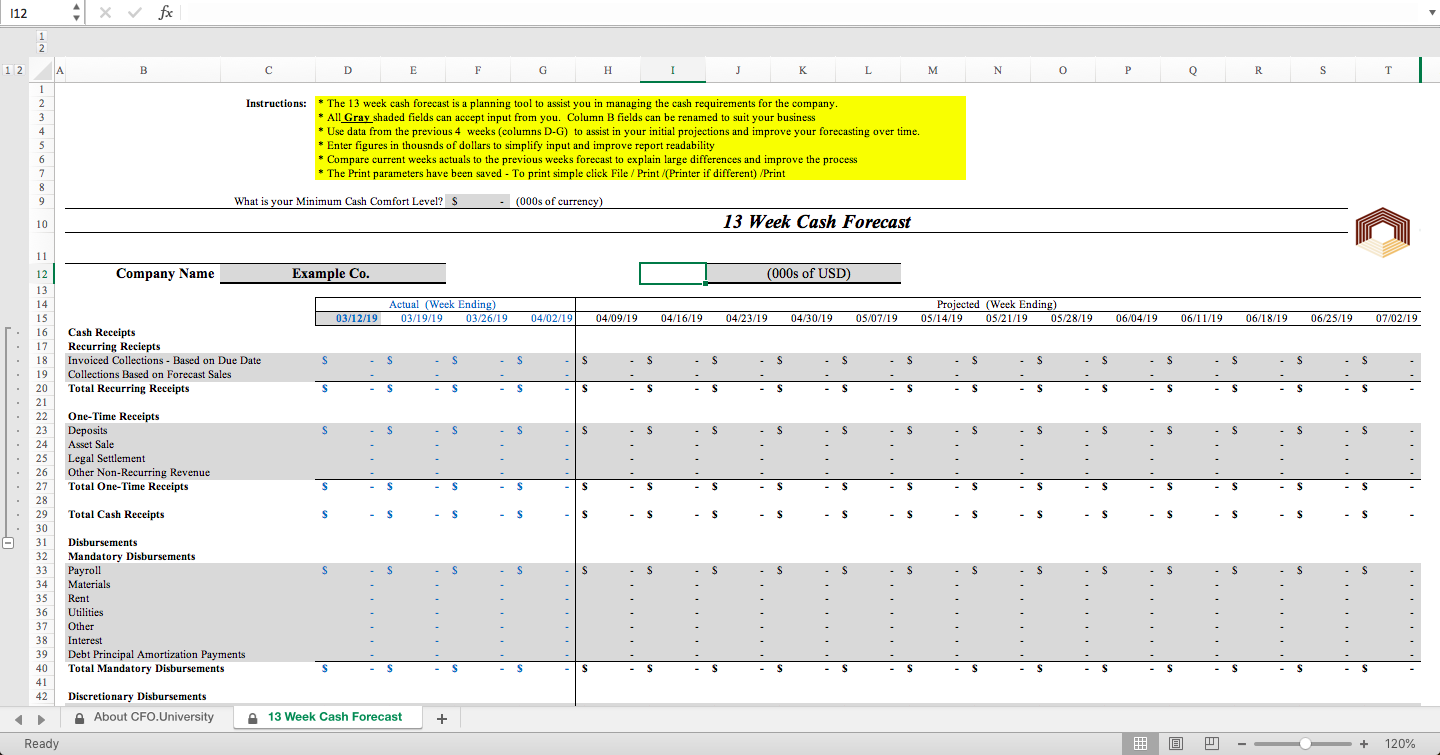Screen dimensions: 1440x755
Task: Click the Materials row label
Action: tap(89, 584)
